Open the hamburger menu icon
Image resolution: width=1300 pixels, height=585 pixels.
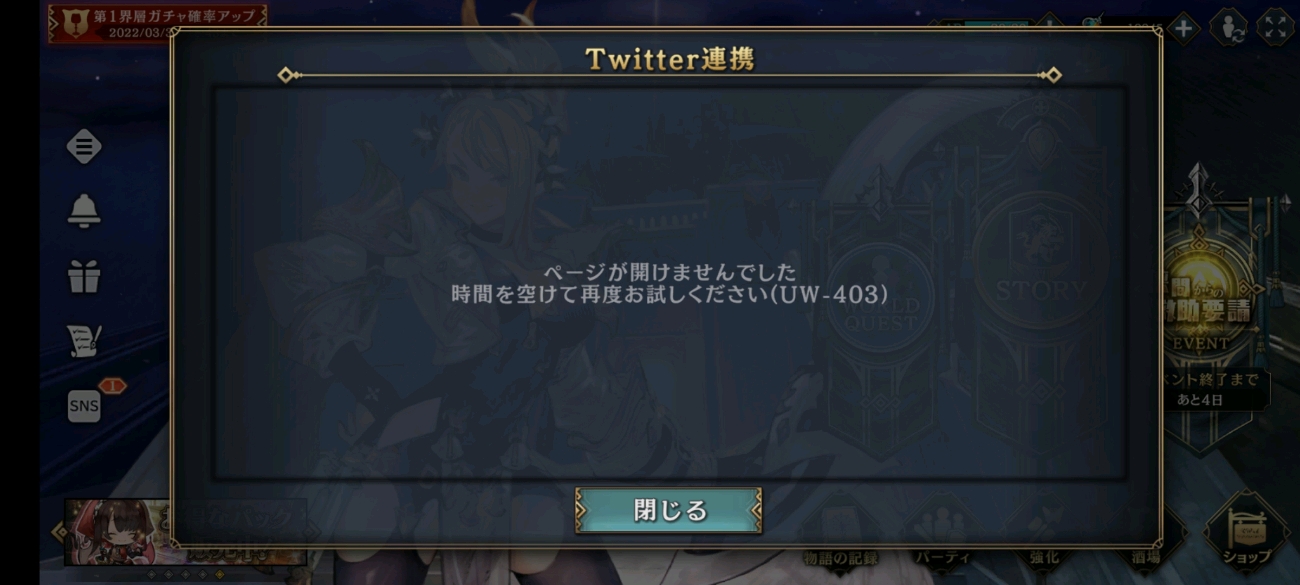click(84, 147)
